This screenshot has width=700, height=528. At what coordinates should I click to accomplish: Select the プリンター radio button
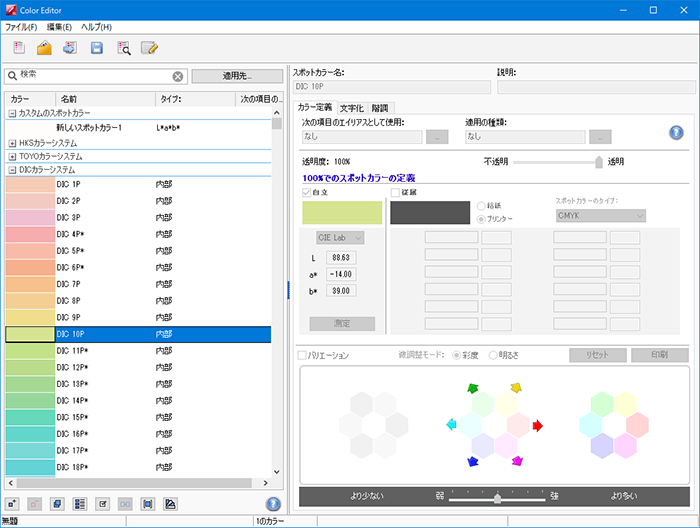pos(481,219)
